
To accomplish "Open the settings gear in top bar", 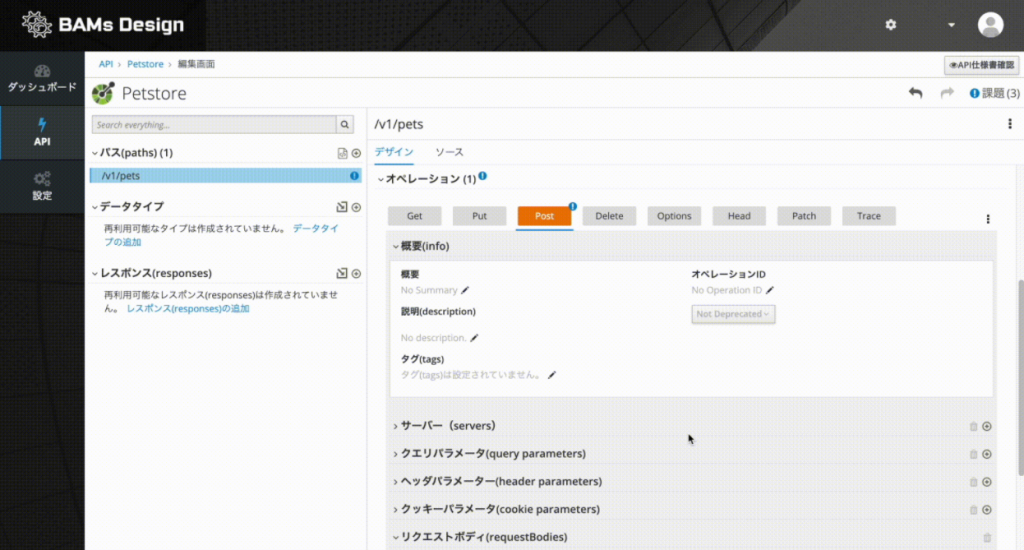I will click(x=891, y=25).
